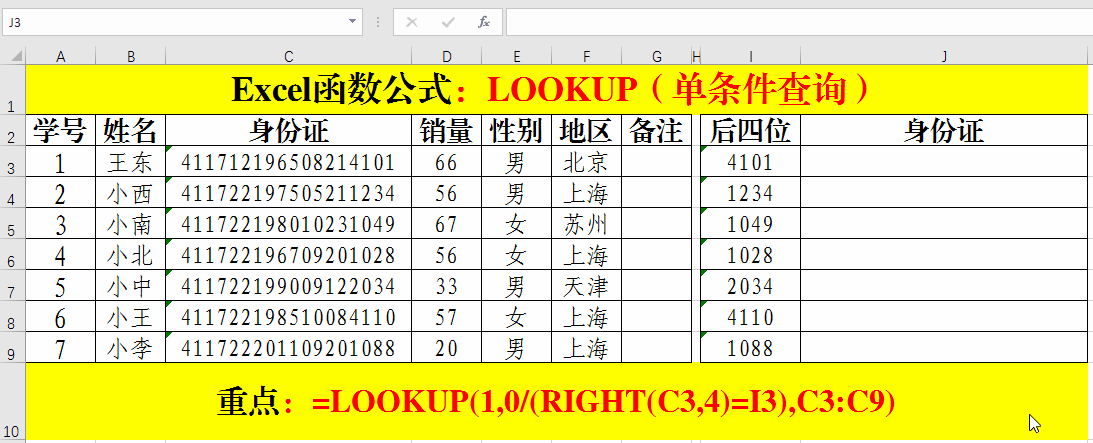1093x443 pixels.
Task: Select column E header
Action: coord(517,56)
